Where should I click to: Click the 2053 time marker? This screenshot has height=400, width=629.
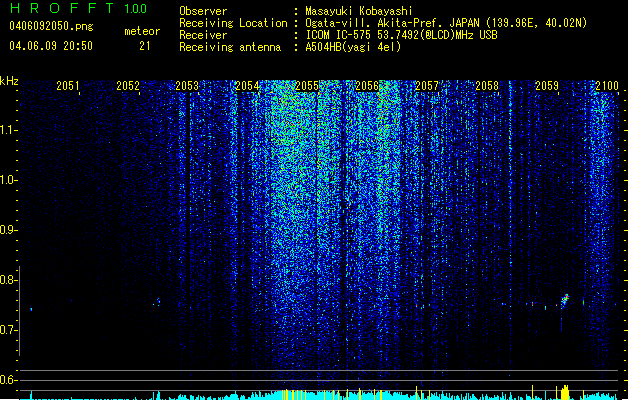click(187, 86)
